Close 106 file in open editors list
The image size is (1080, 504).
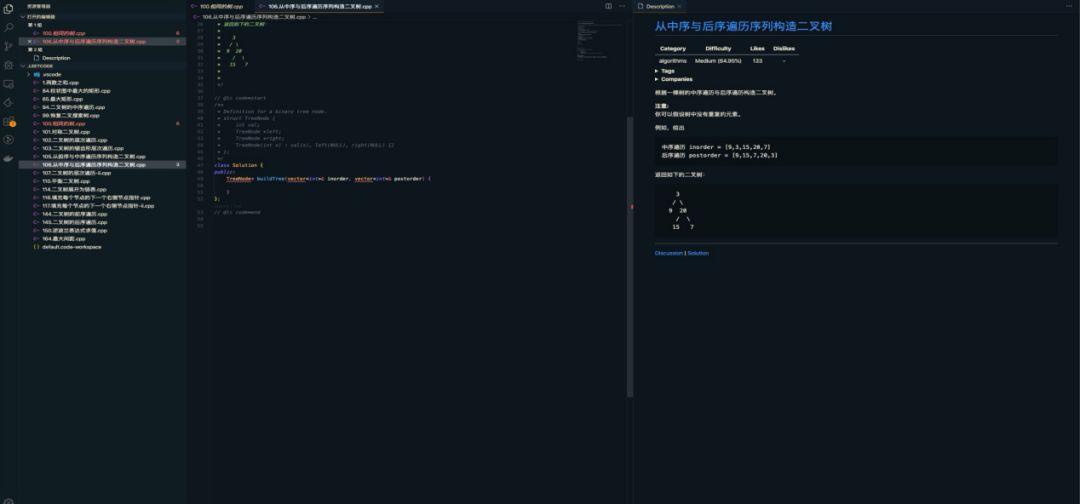point(29,41)
